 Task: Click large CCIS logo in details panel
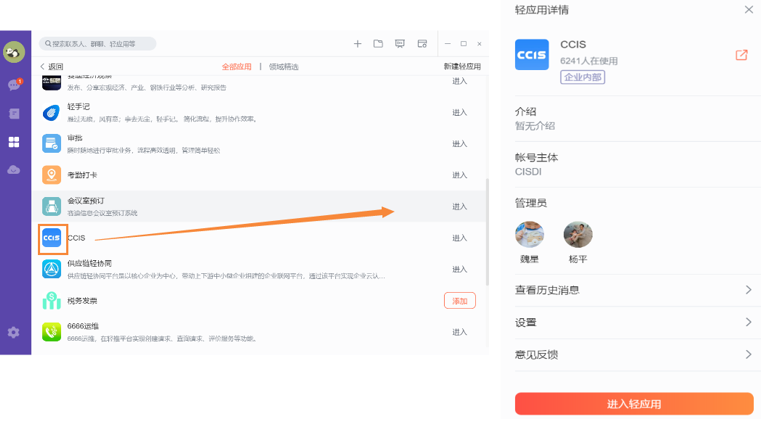tap(532, 55)
